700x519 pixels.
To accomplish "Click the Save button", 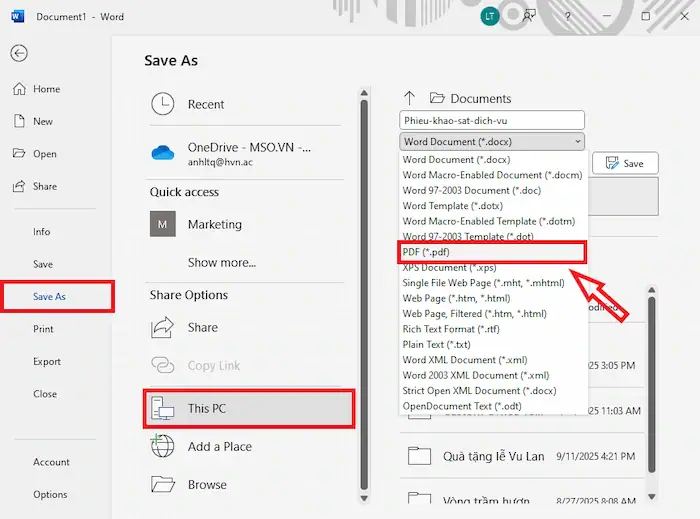I will click(625, 163).
